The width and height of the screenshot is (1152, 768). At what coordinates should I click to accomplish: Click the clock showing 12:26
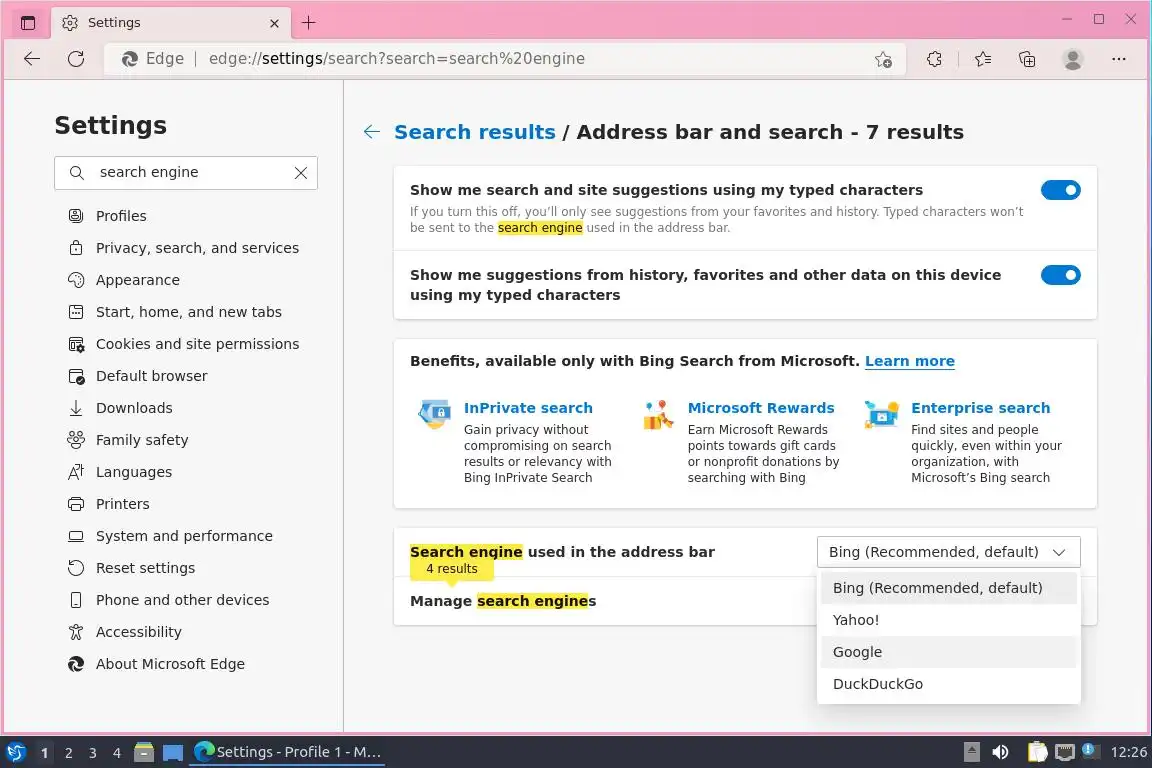1128,752
